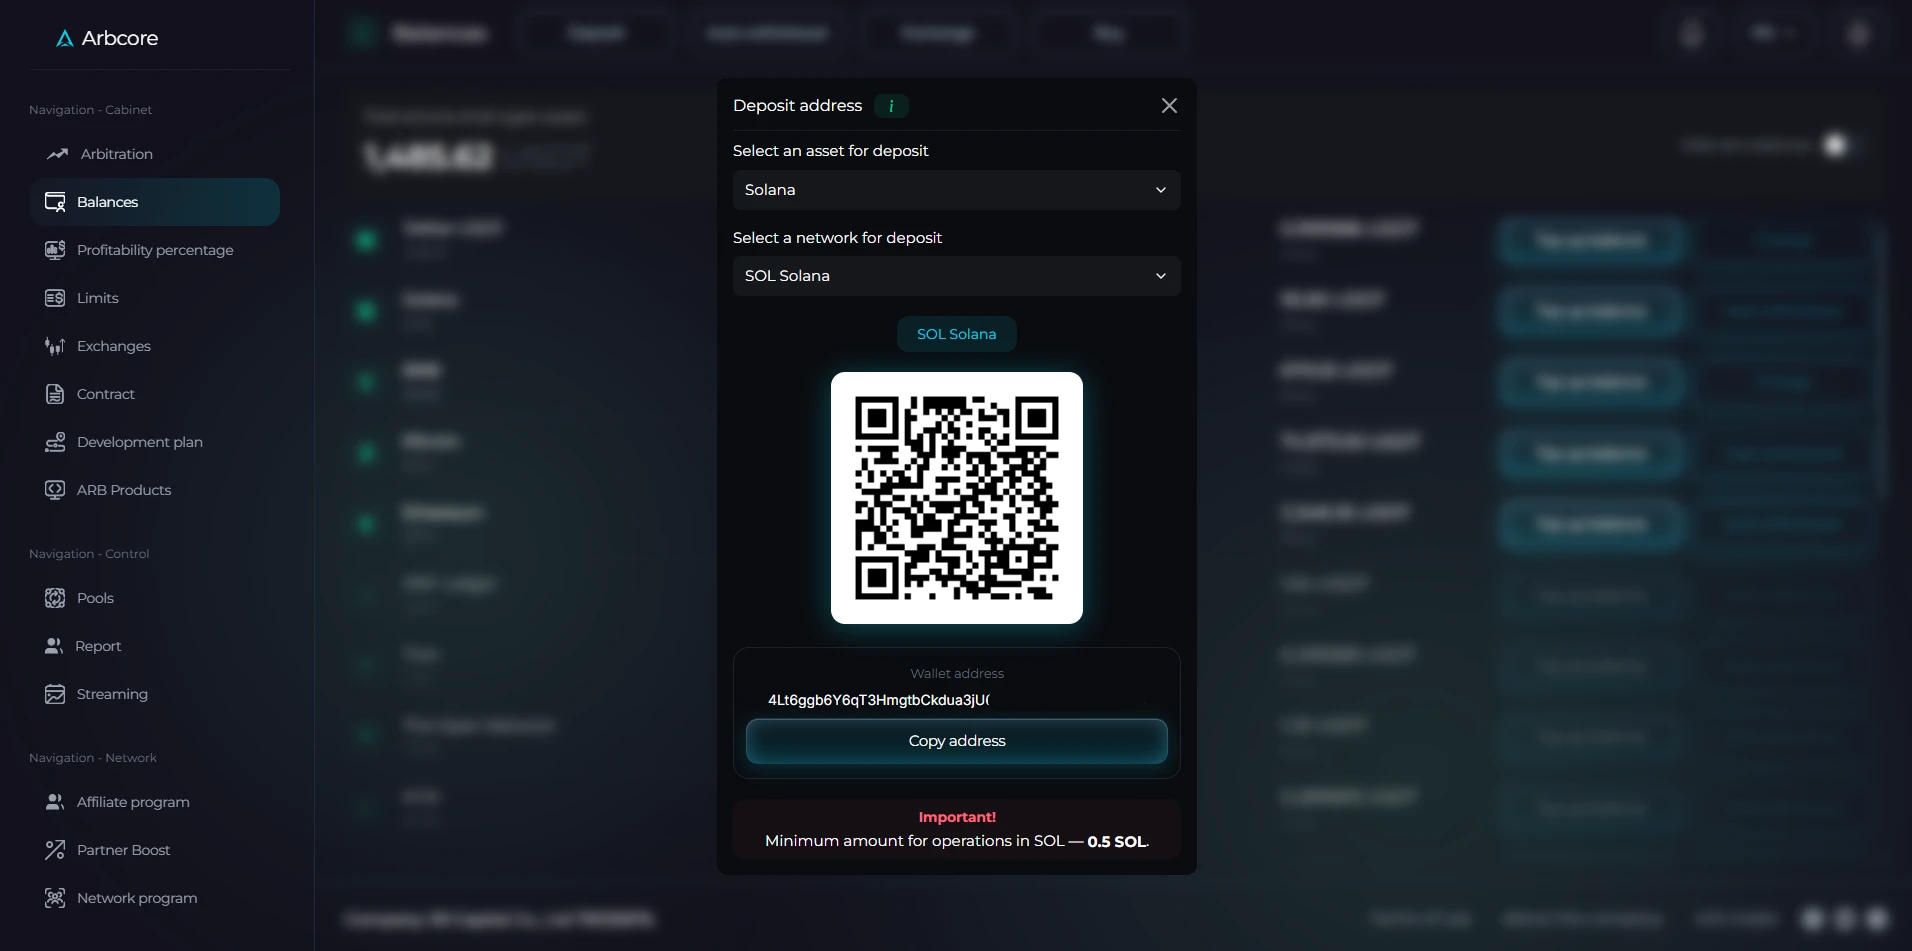The width and height of the screenshot is (1912, 951).
Task: Click "Select an asset for deposit" label
Action: point(831,151)
